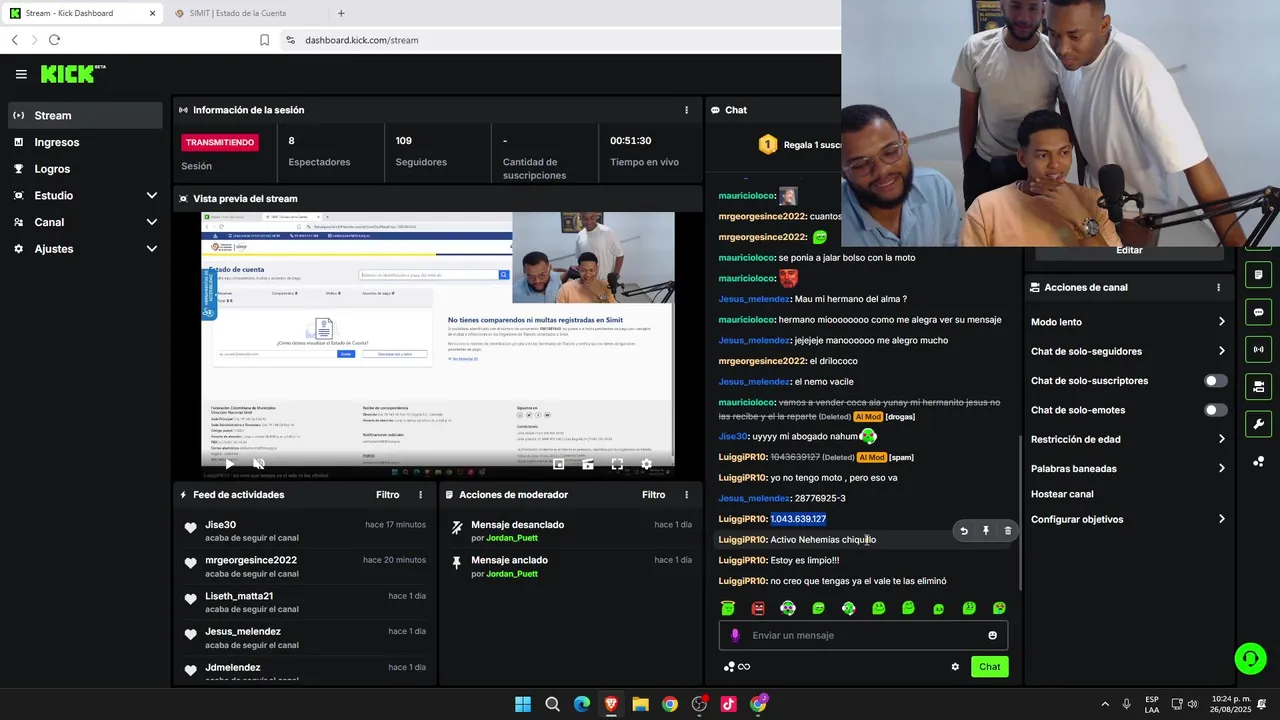
Task: Click the microphone icon in message box
Action: click(x=735, y=635)
